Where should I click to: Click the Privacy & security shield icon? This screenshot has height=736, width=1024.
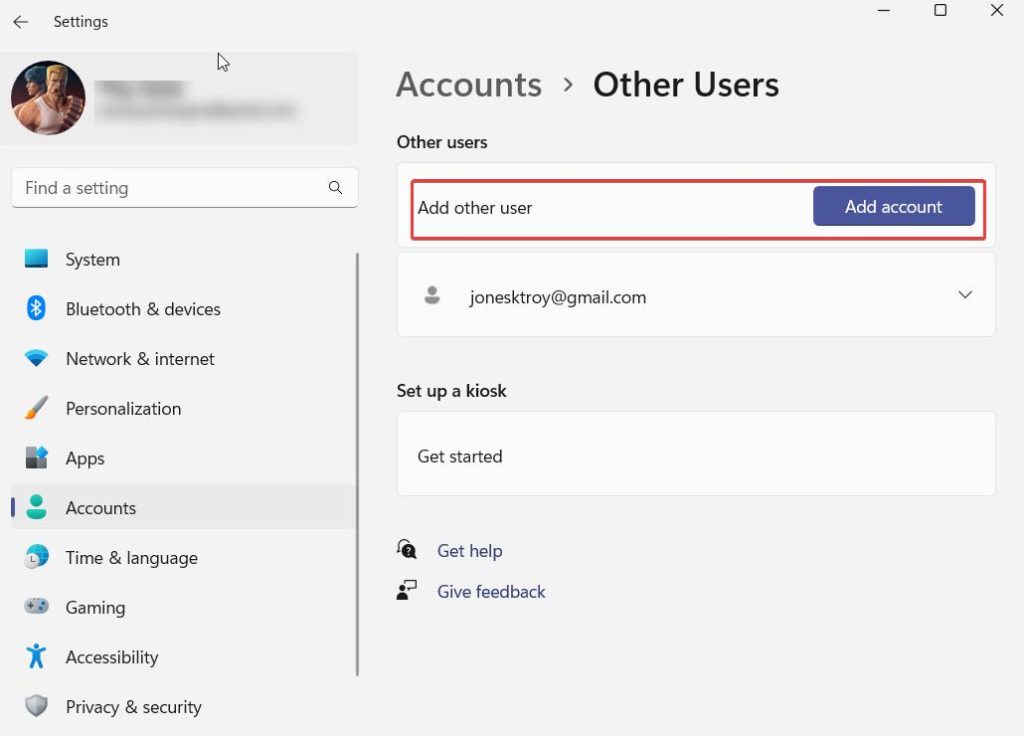pos(36,707)
